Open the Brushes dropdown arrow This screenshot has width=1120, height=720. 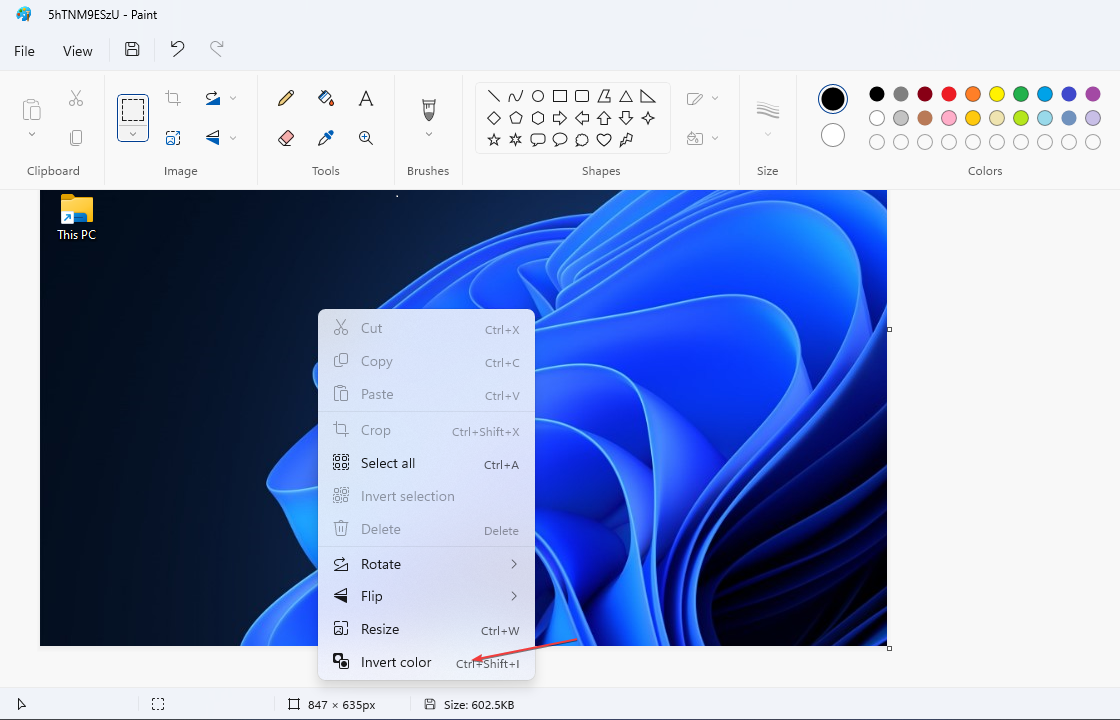click(429, 134)
